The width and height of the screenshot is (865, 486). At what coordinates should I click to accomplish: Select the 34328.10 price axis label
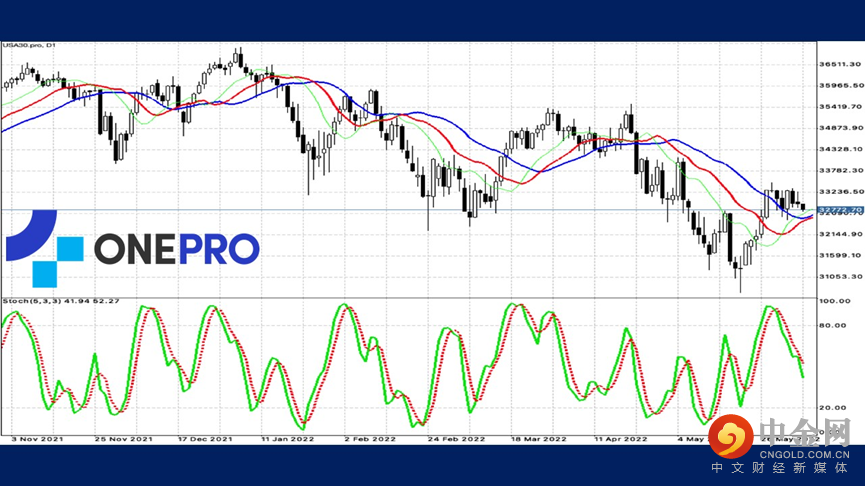click(841, 149)
